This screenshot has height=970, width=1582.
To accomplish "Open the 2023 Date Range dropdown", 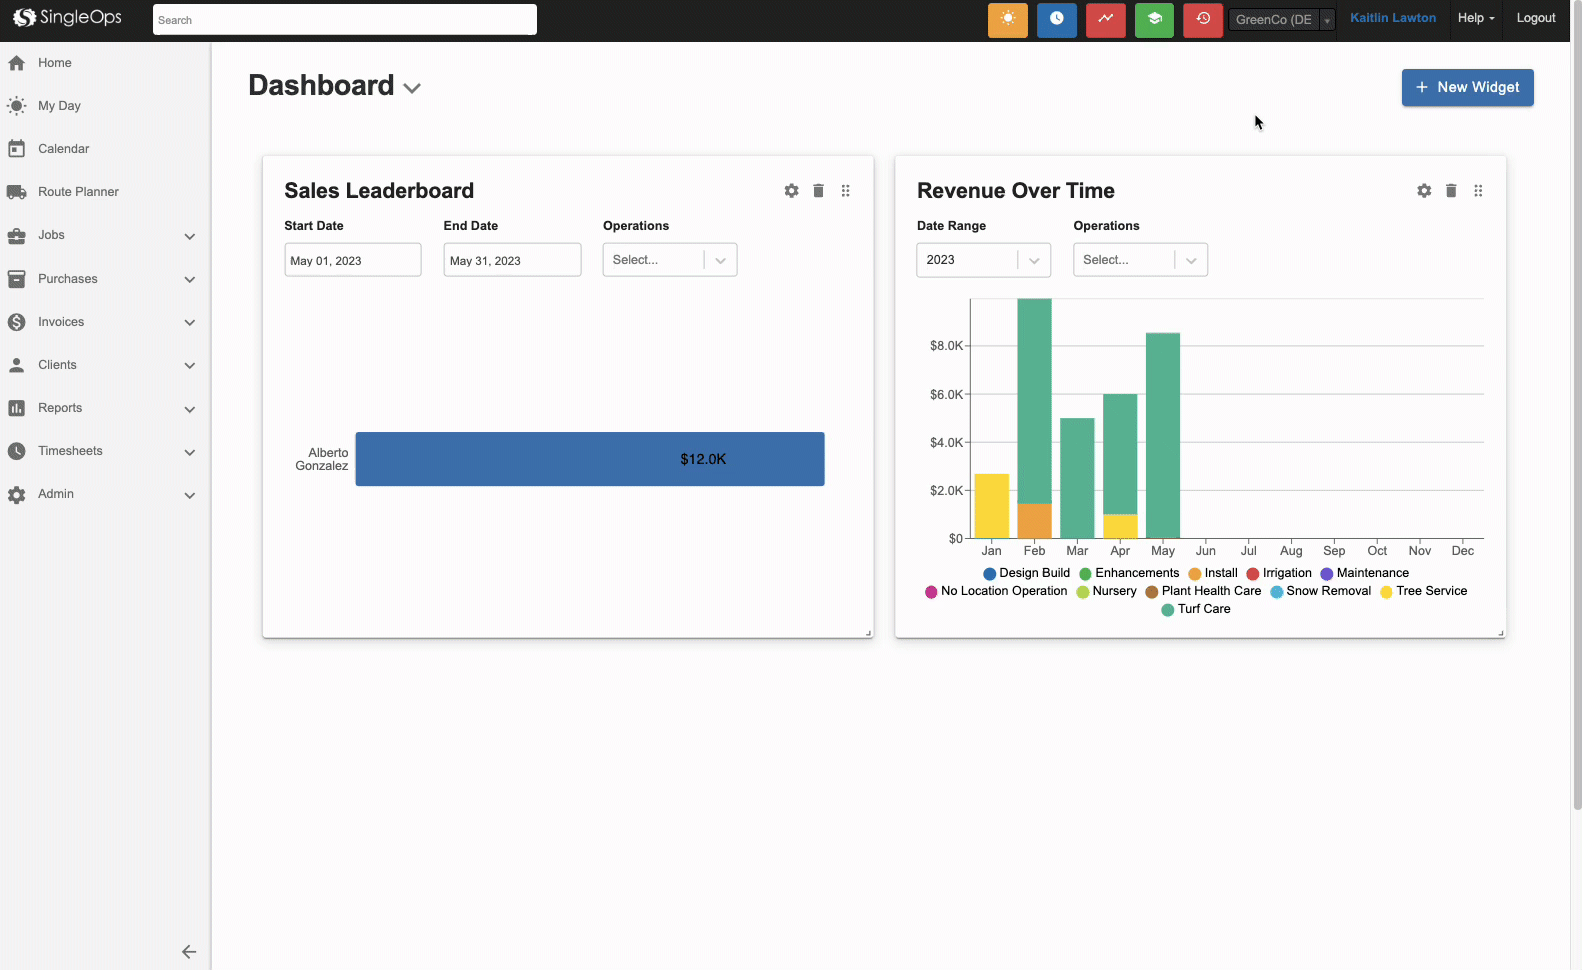I will pos(983,260).
